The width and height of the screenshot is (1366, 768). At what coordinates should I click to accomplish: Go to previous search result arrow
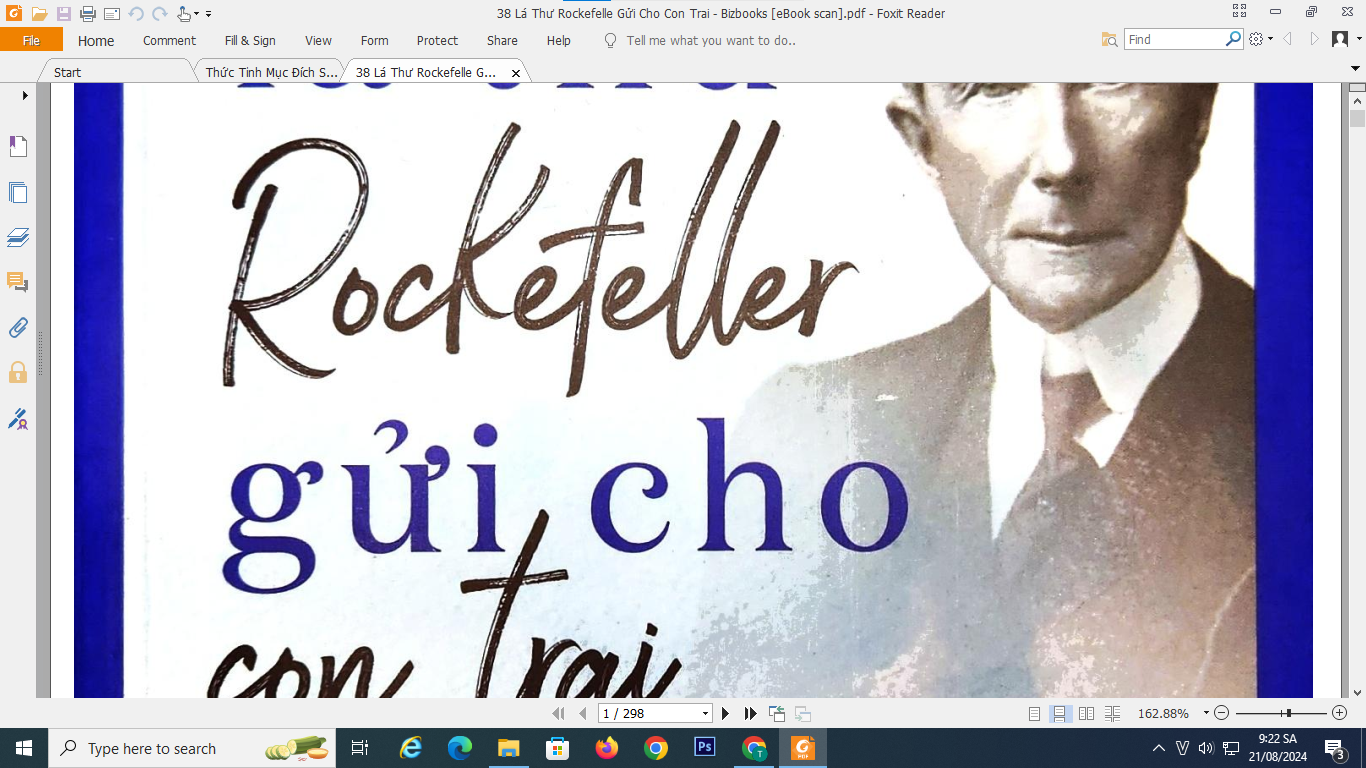(1288, 39)
